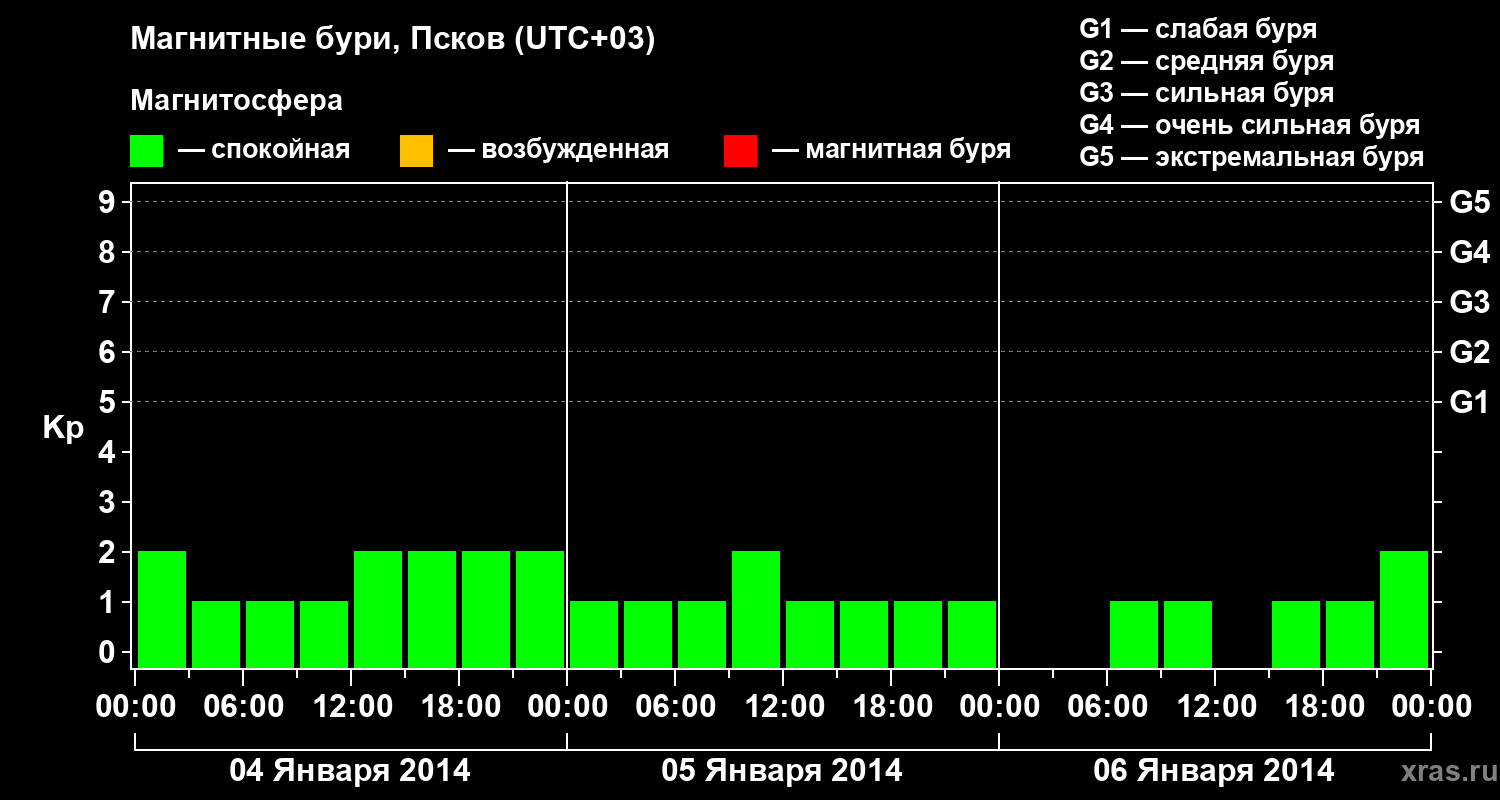The width and height of the screenshot is (1500, 800).
Task: Click the G4 label on right axis
Action: pyautogui.click(x=1470, y=252)
